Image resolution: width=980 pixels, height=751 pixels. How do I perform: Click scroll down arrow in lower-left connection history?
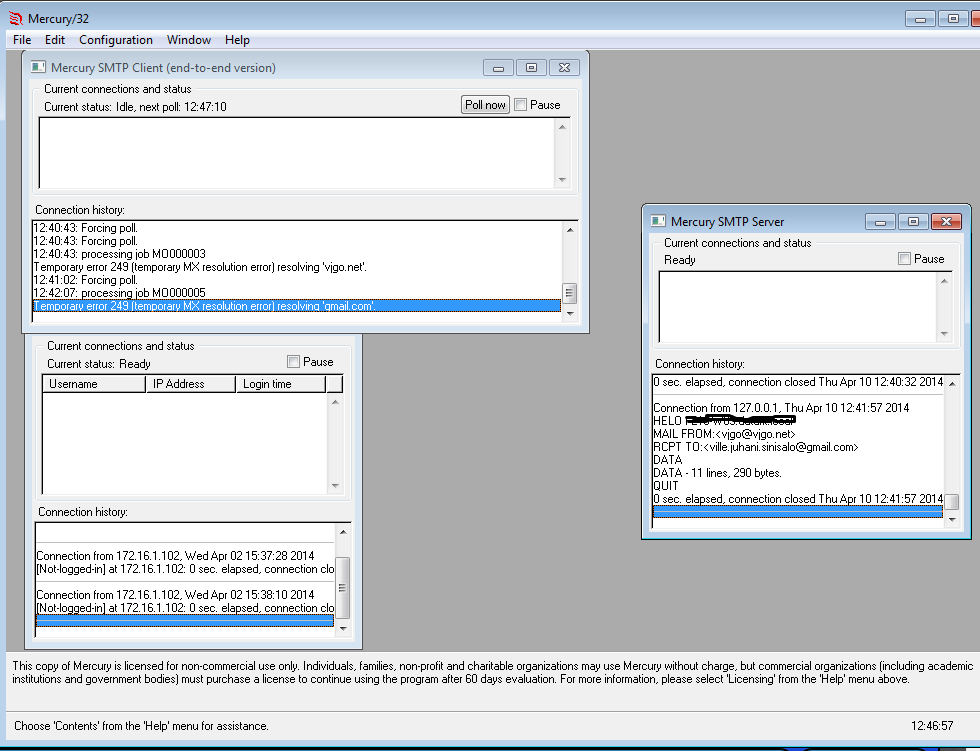342,629
